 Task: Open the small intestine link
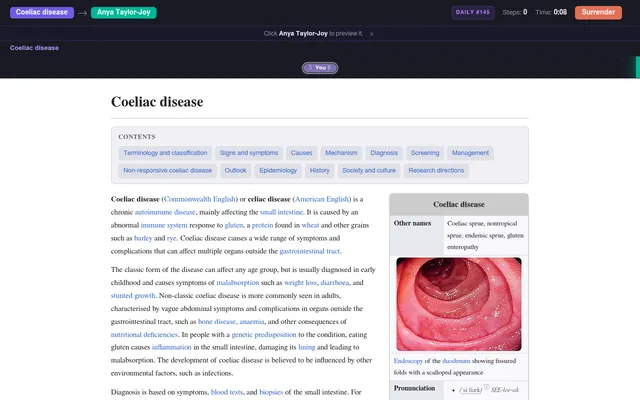tap(281, 212)
